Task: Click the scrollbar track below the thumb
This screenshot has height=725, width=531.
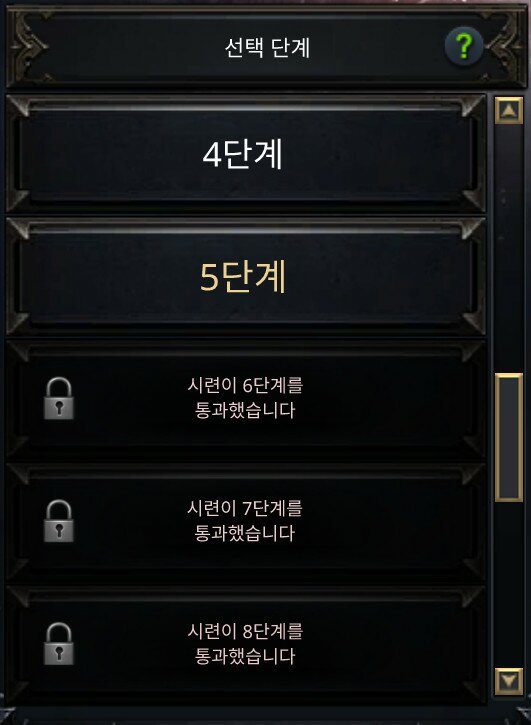Action: (x=509, y=585)
